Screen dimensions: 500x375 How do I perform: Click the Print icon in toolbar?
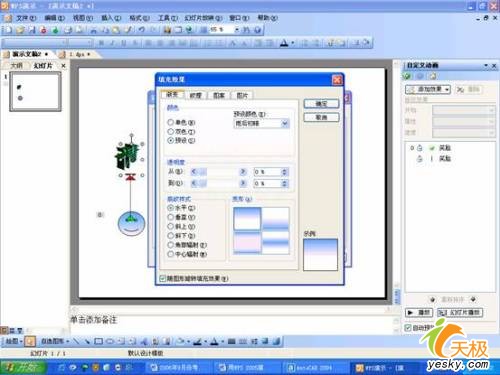coord(68,30)
